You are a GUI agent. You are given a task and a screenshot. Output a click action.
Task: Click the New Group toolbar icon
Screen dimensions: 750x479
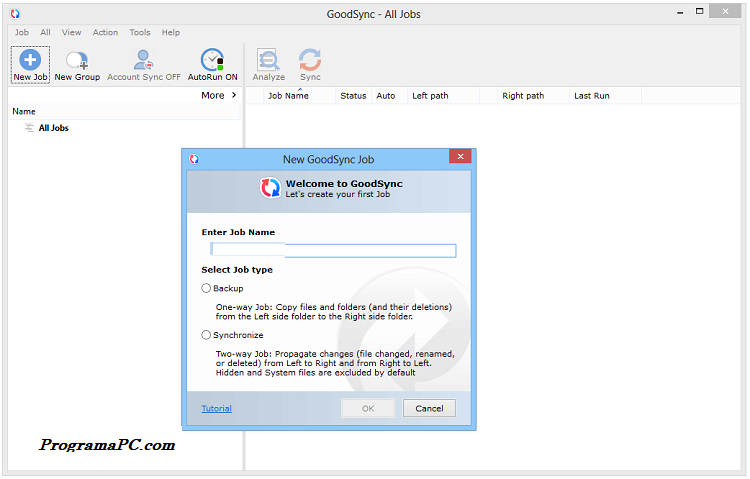(77, 60)
